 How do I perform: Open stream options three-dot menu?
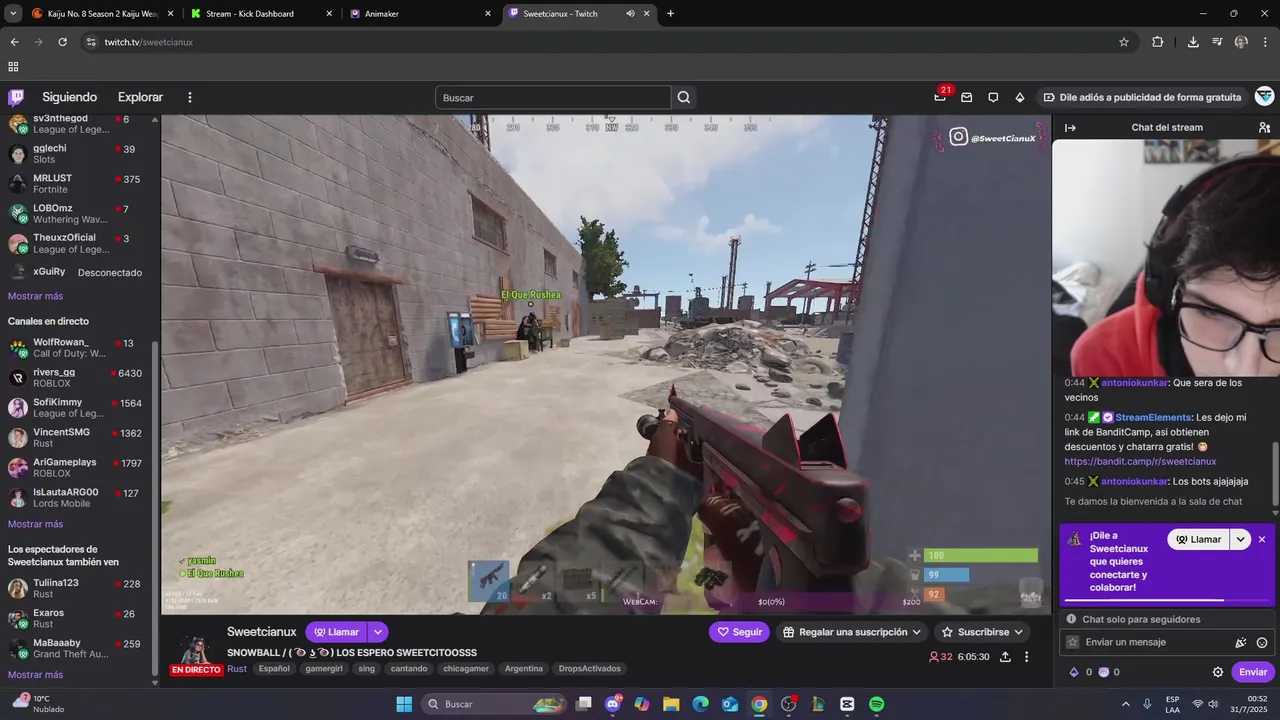pos(1026,657)
